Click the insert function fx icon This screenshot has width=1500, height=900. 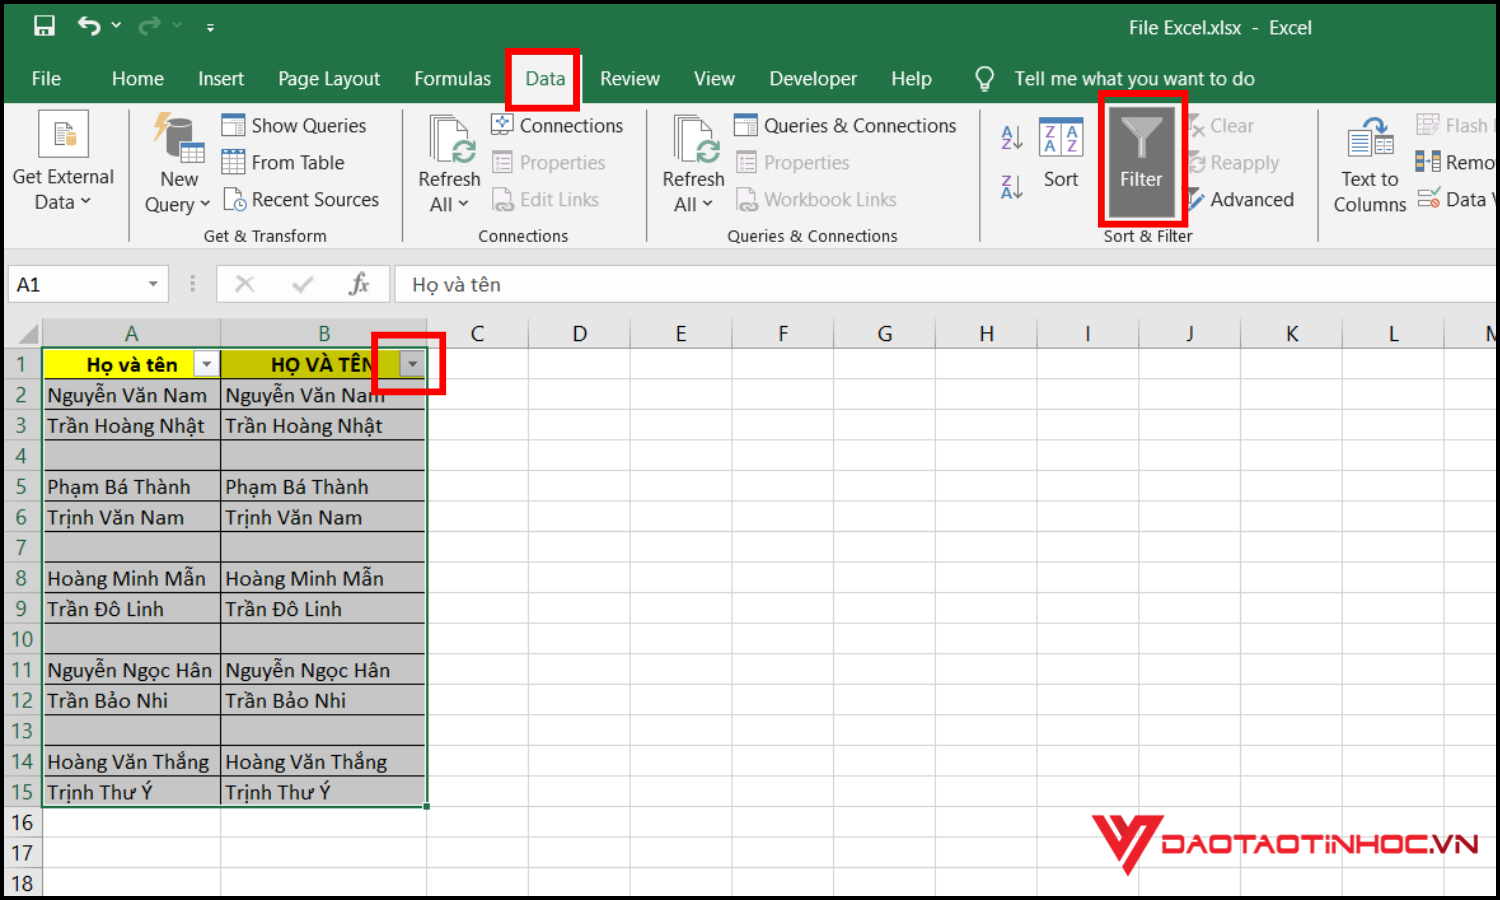coord(359,284)
